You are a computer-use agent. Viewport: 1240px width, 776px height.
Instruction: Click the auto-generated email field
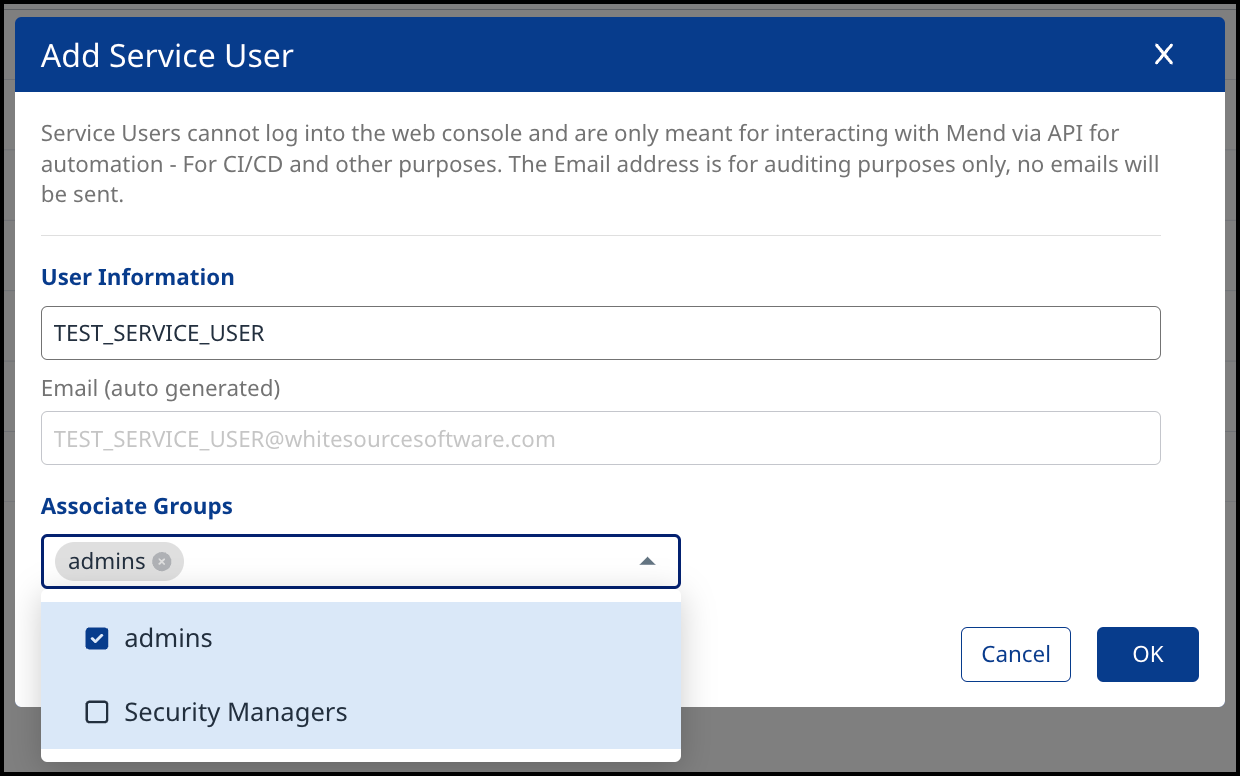[600, 439]
